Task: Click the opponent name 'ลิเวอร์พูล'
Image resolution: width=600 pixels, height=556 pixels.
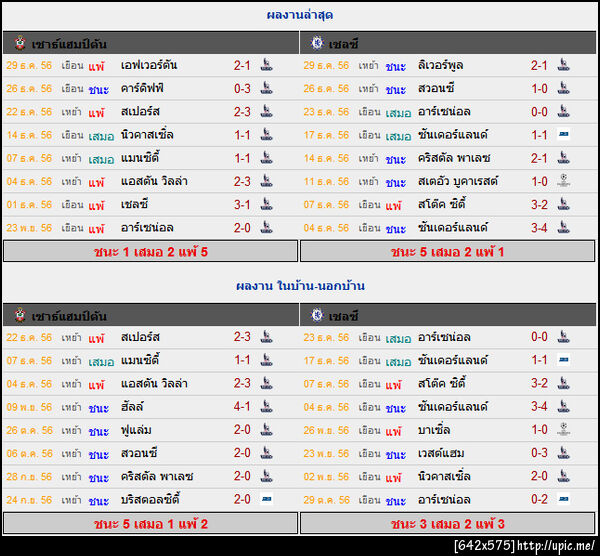Action: pos(440,65)
